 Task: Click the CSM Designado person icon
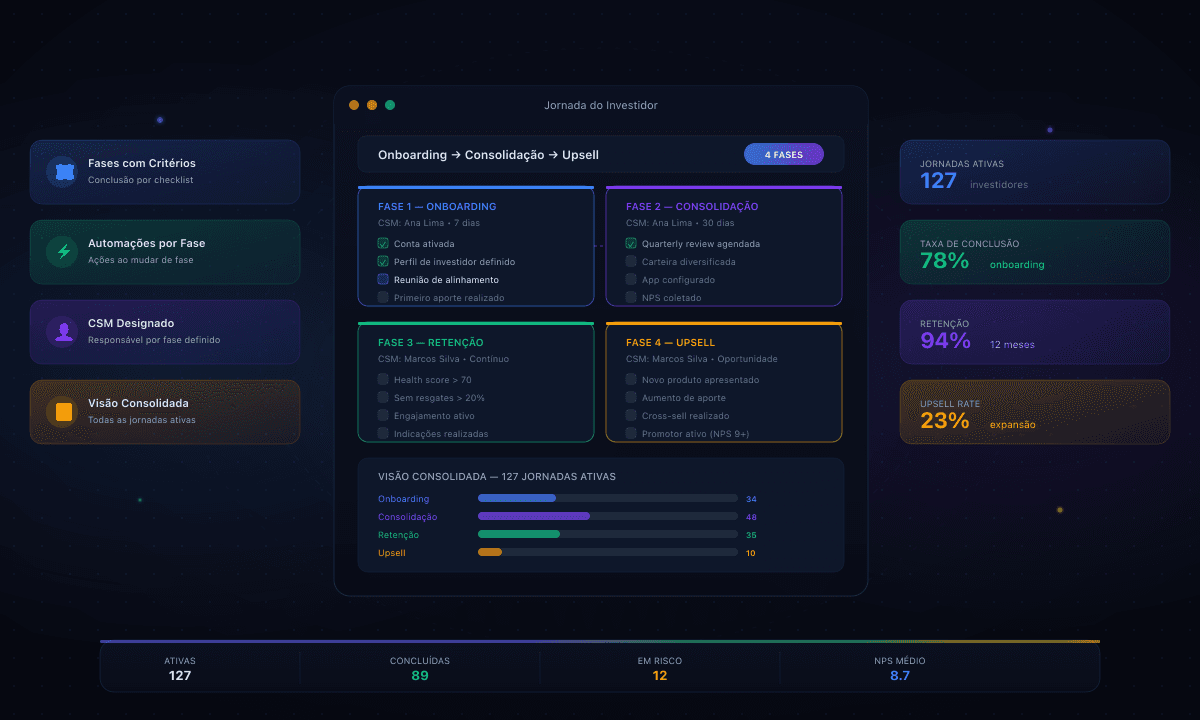pyautogui.click(x=64, y=332)
